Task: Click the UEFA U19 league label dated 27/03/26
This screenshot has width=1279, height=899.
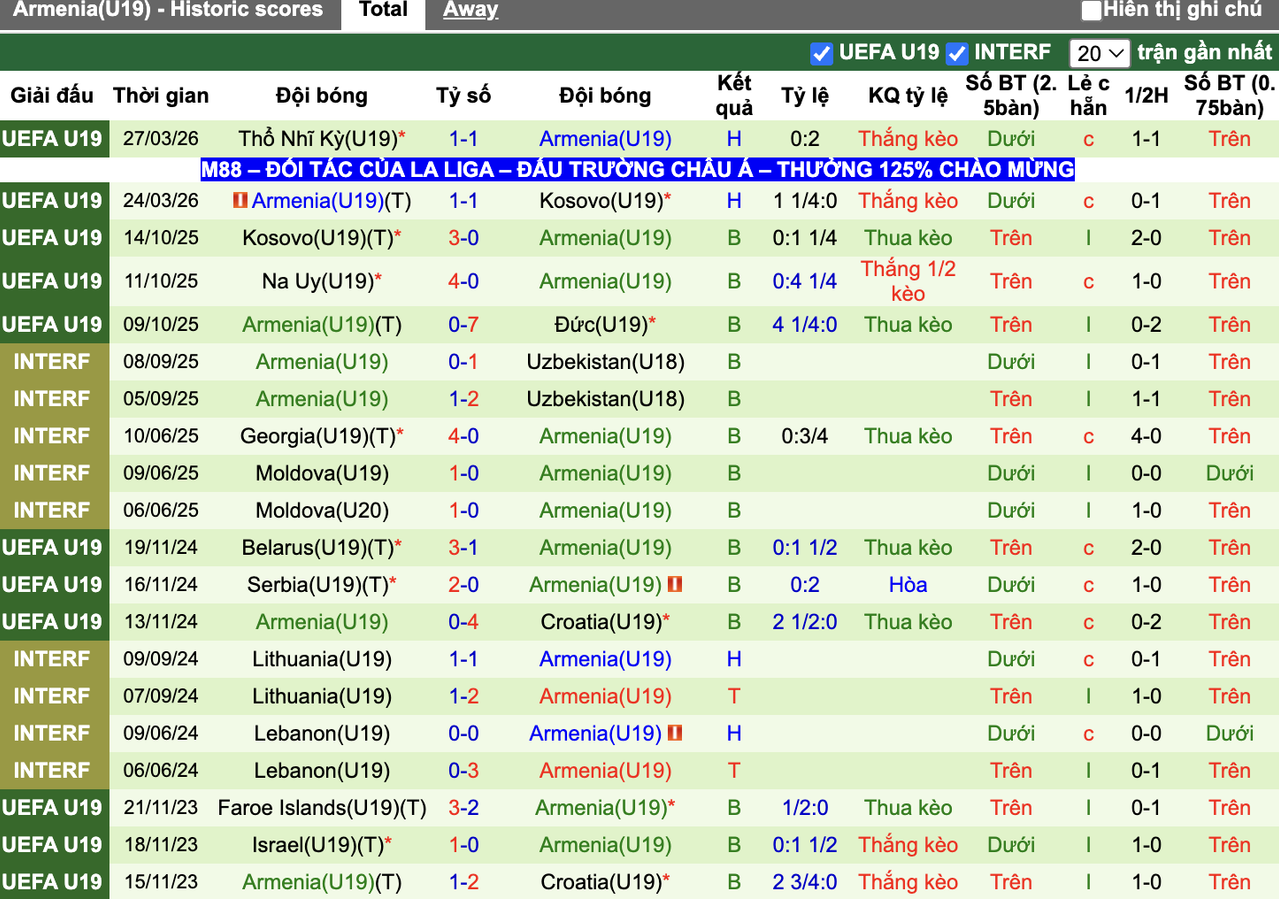Action: [52, 139]
